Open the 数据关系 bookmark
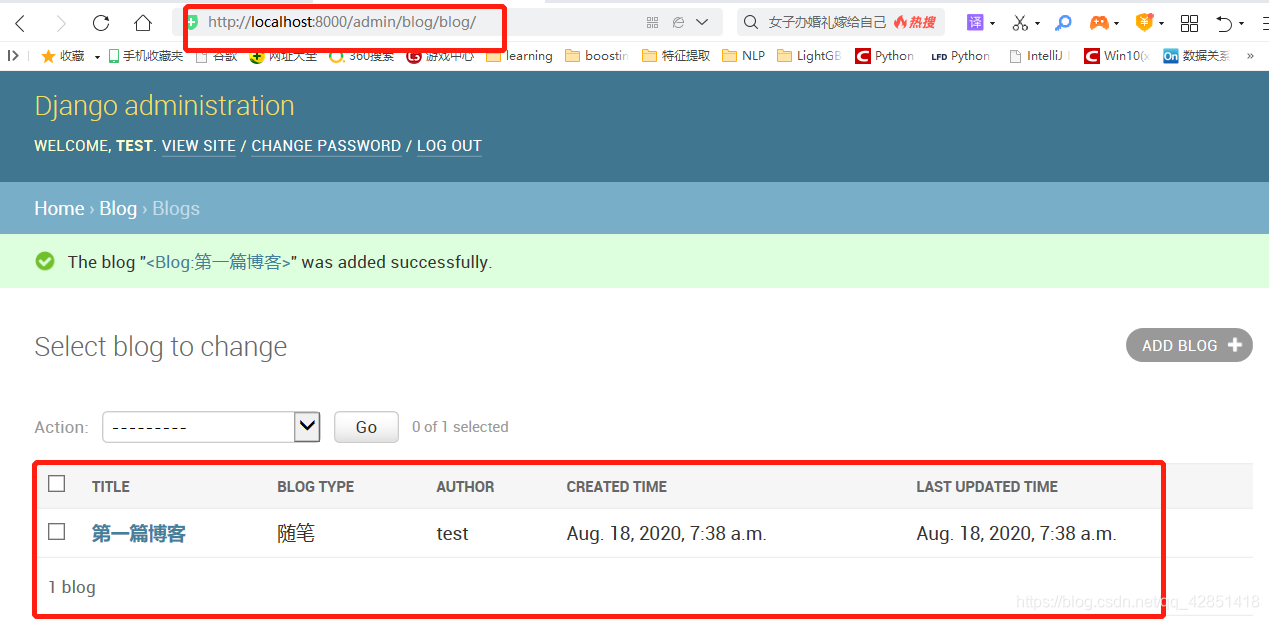1269x620 pixels. click(x=1197, y=56)
